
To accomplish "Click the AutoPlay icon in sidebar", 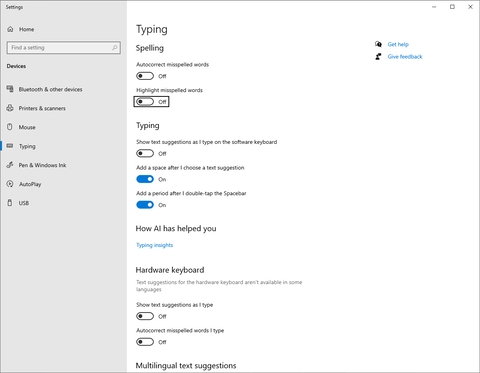I will click(x=10, y=184).
